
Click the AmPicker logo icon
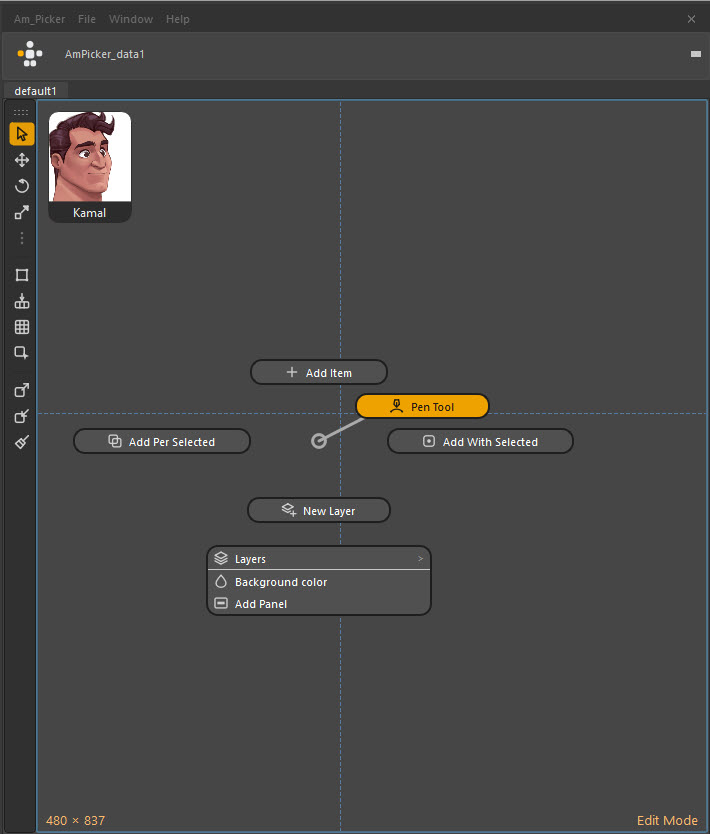30,54
